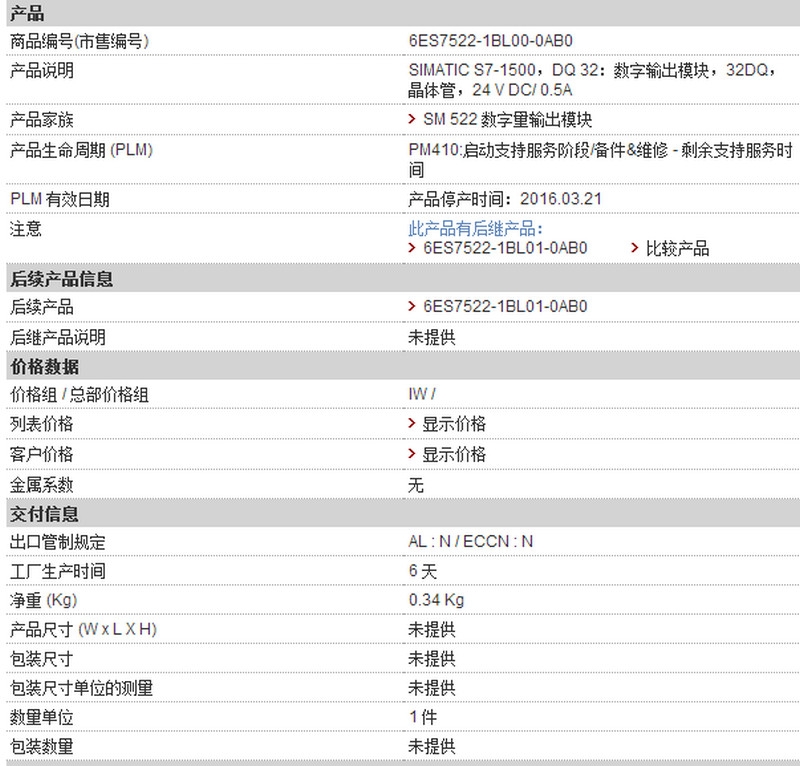Screen dimensions: 800x766
Task: Click the 产品尺寸 (W x L X H) label
Action: pos(83,630)
